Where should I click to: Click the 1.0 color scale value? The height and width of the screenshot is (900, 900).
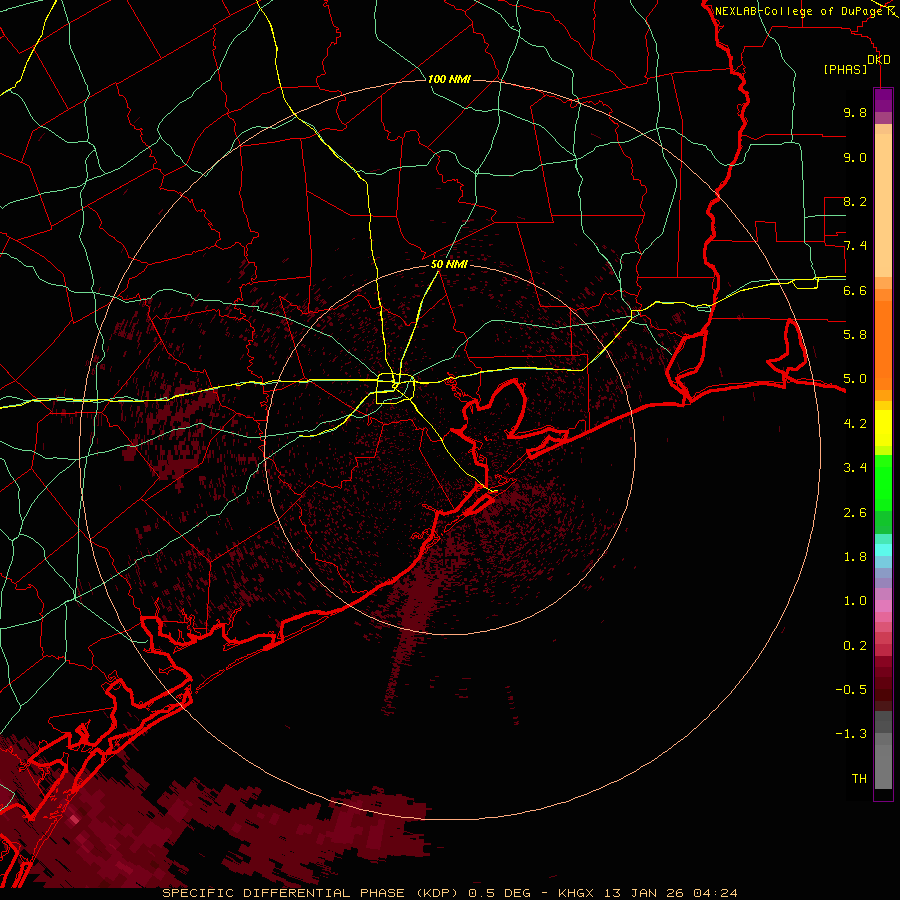(x=855, y=601)
